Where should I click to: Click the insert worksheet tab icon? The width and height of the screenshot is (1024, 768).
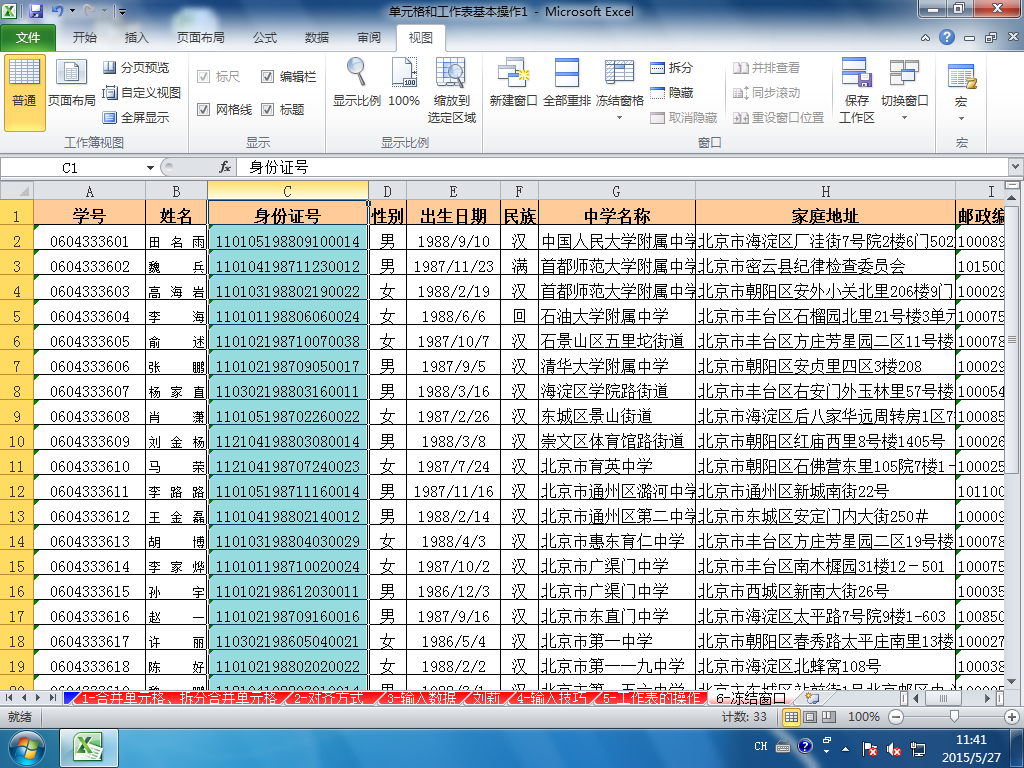pyautogui.click(x=812, y=697)
